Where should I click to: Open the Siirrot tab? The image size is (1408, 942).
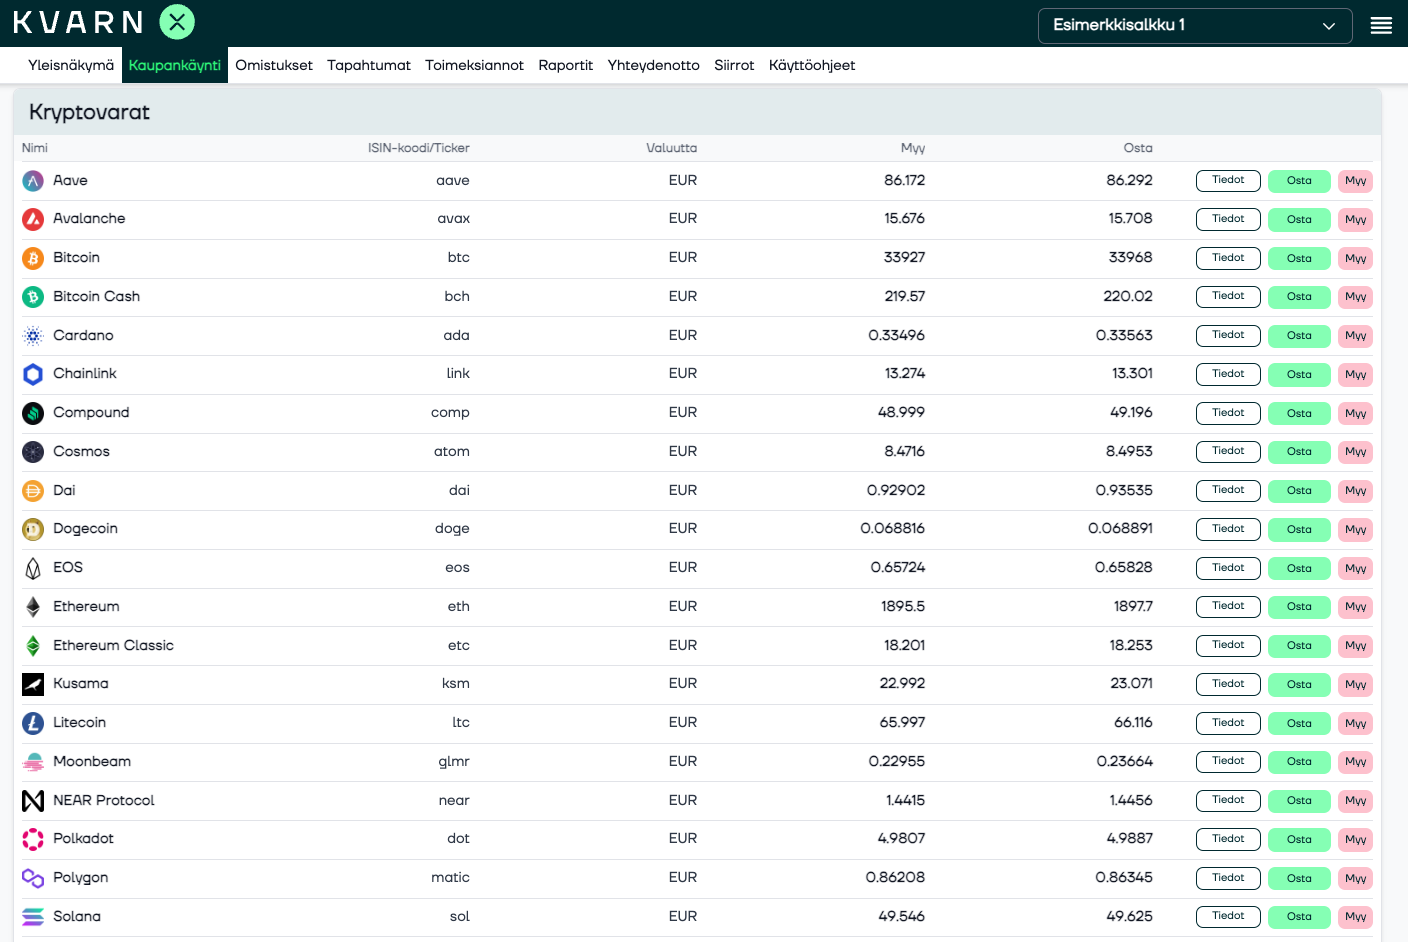734,65
